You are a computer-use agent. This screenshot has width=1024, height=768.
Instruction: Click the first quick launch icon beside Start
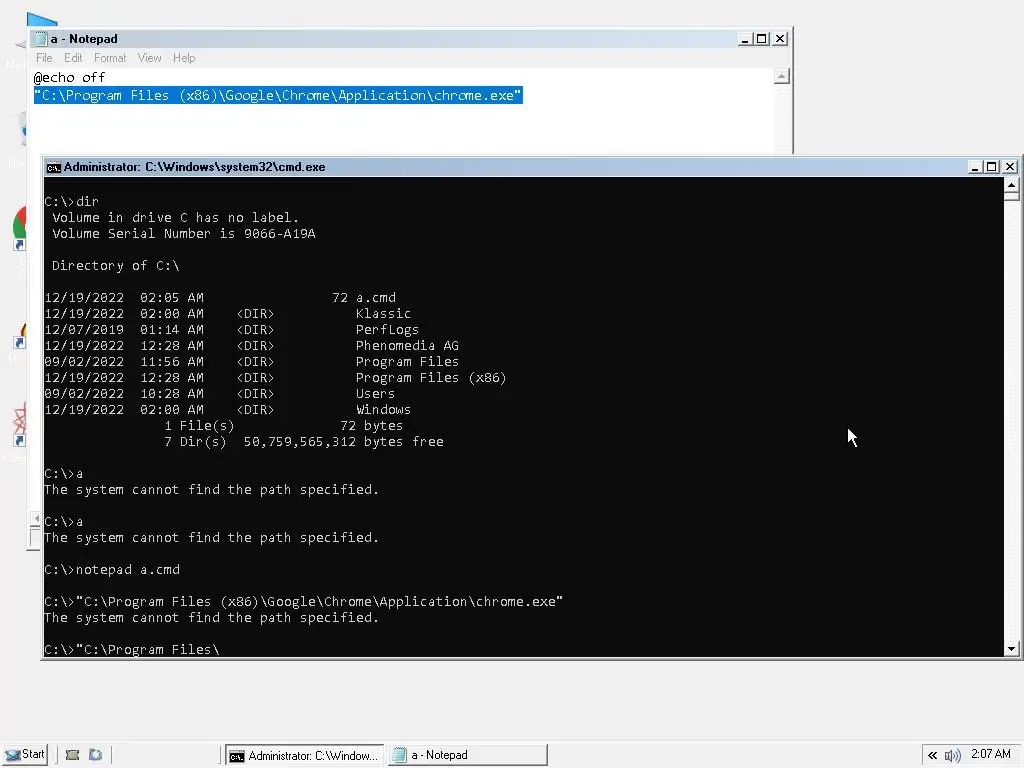click(72, 755)
